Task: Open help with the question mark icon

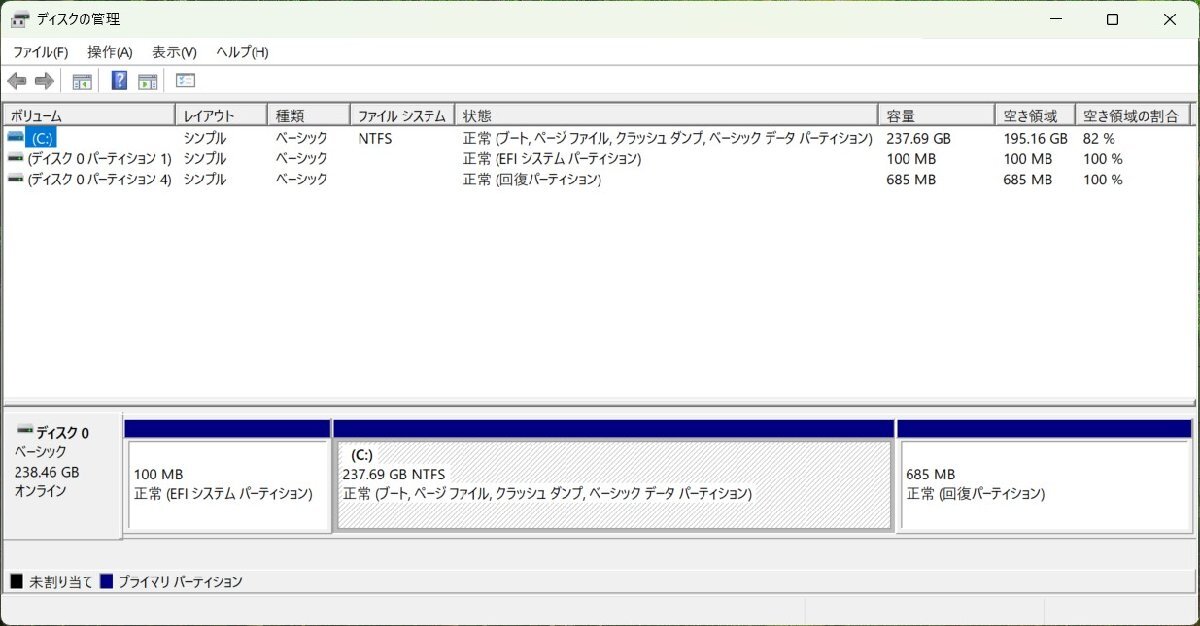Action: click(x=118, y=81)
